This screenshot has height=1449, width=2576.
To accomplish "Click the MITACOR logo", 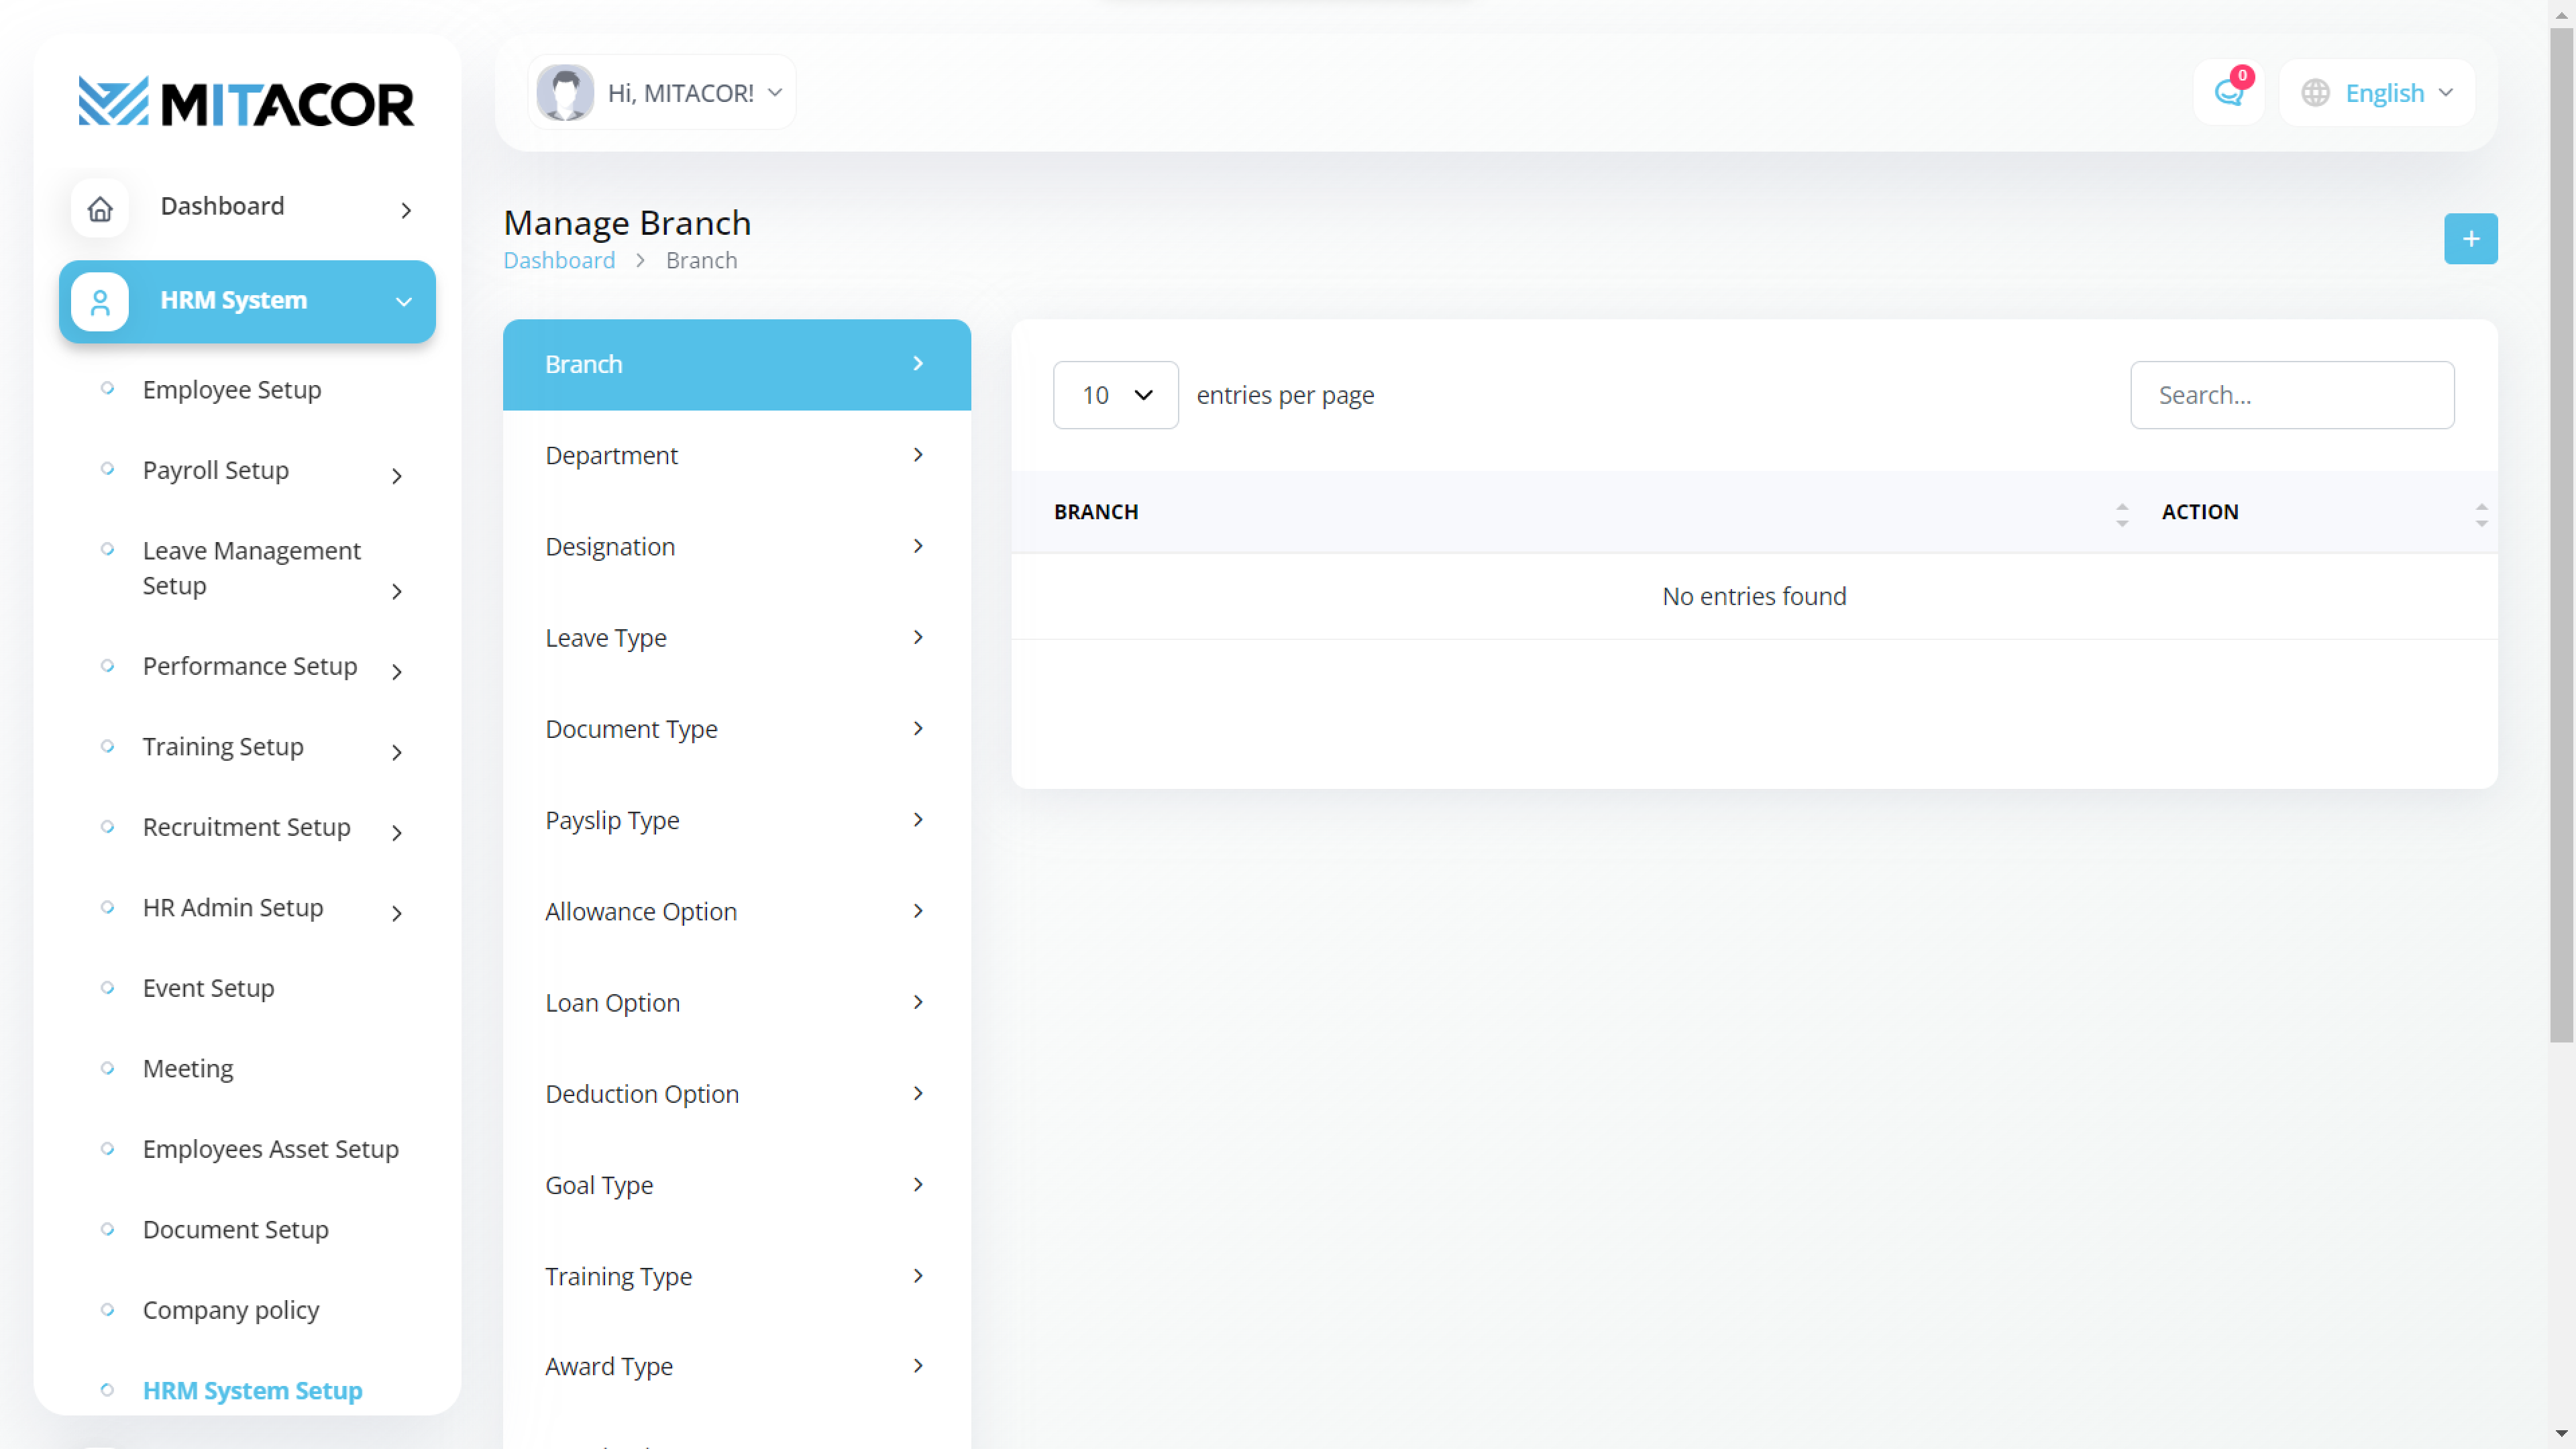I will click(x=246, y=102).
